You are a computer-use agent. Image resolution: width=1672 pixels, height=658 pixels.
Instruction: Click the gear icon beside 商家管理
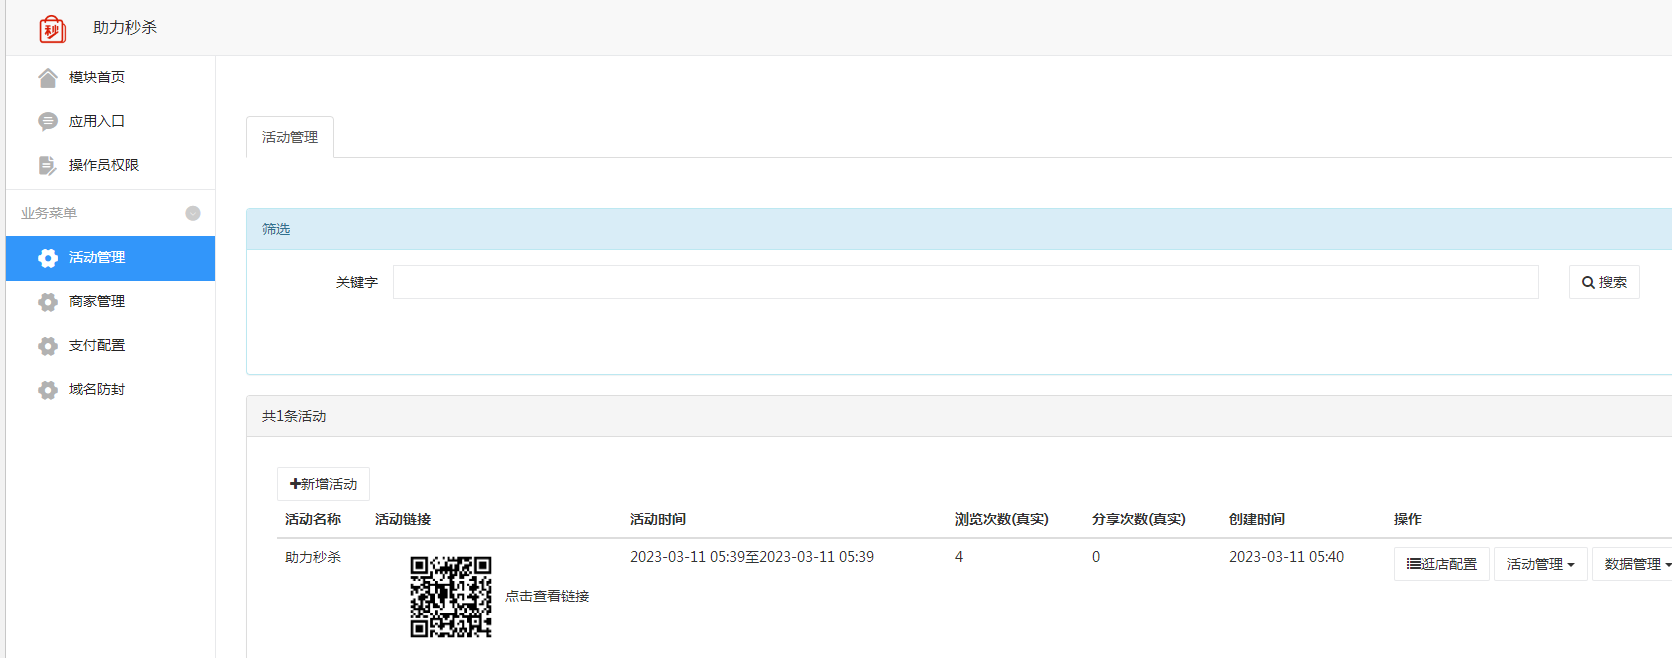point(47,302)
